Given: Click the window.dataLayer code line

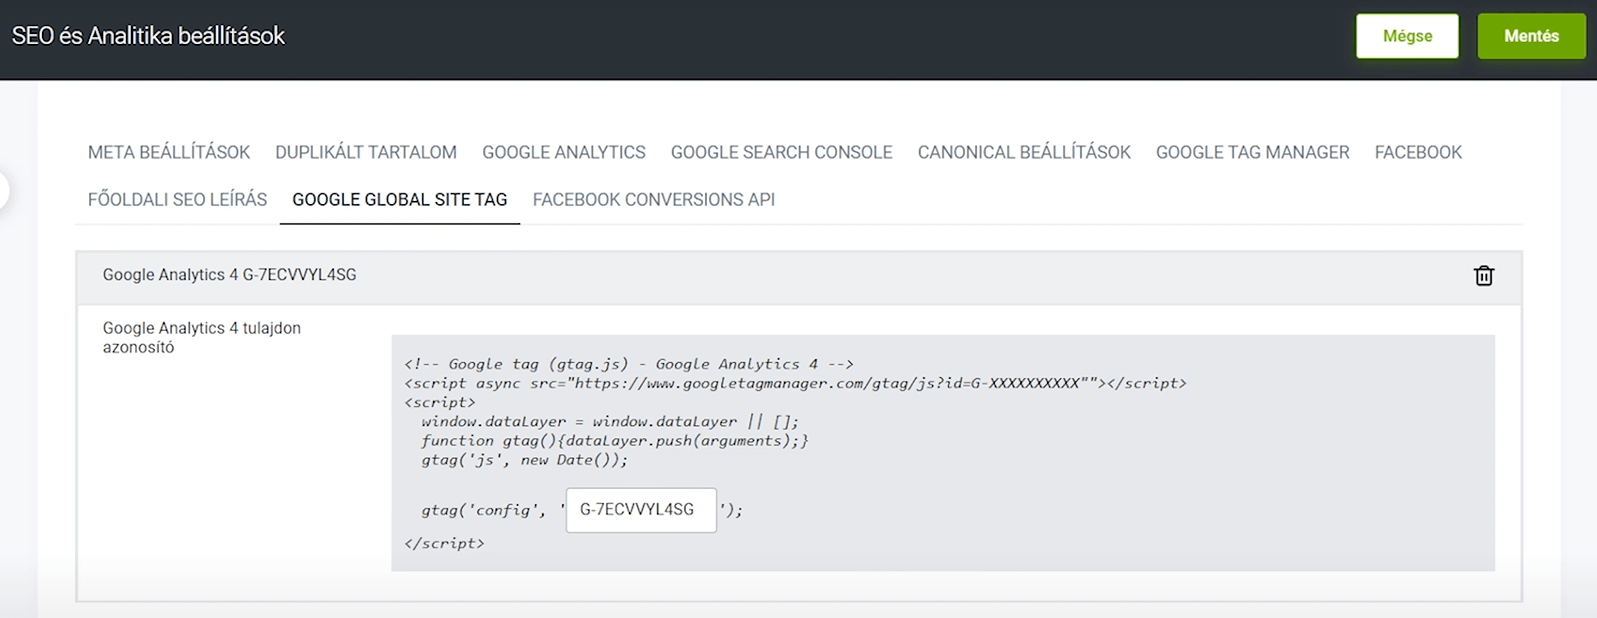Looking at the screenshot, I should tap(610, 421).
